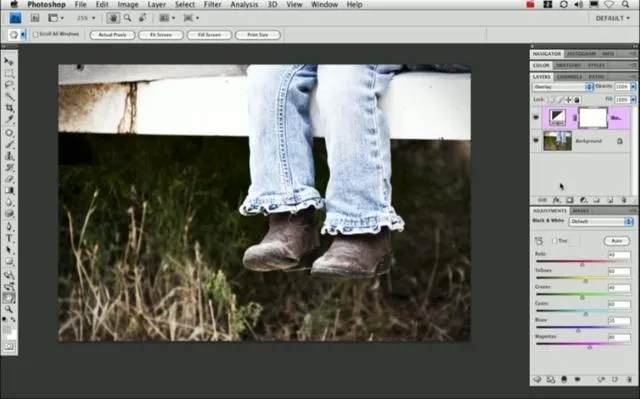Screen dimensions: 640x399
Task: Click the layer mask thumbnail
Action: click(593, 117)
